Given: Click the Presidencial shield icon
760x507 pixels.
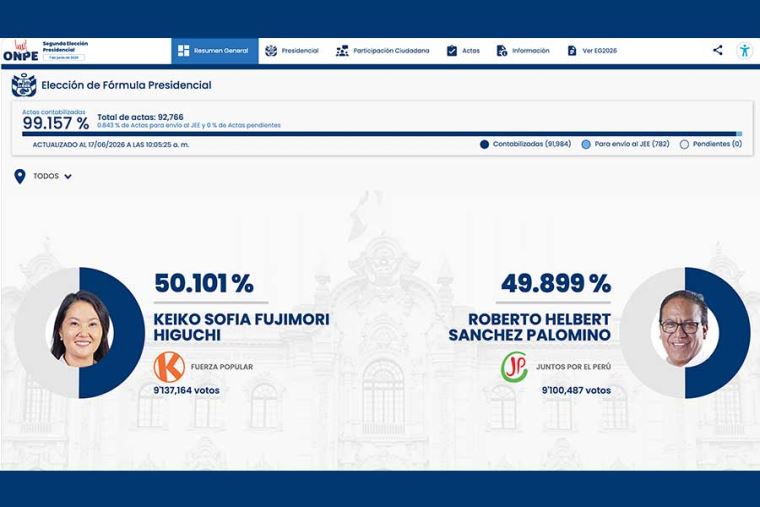Looking at the screenshot, I should (x=271, y=50).
